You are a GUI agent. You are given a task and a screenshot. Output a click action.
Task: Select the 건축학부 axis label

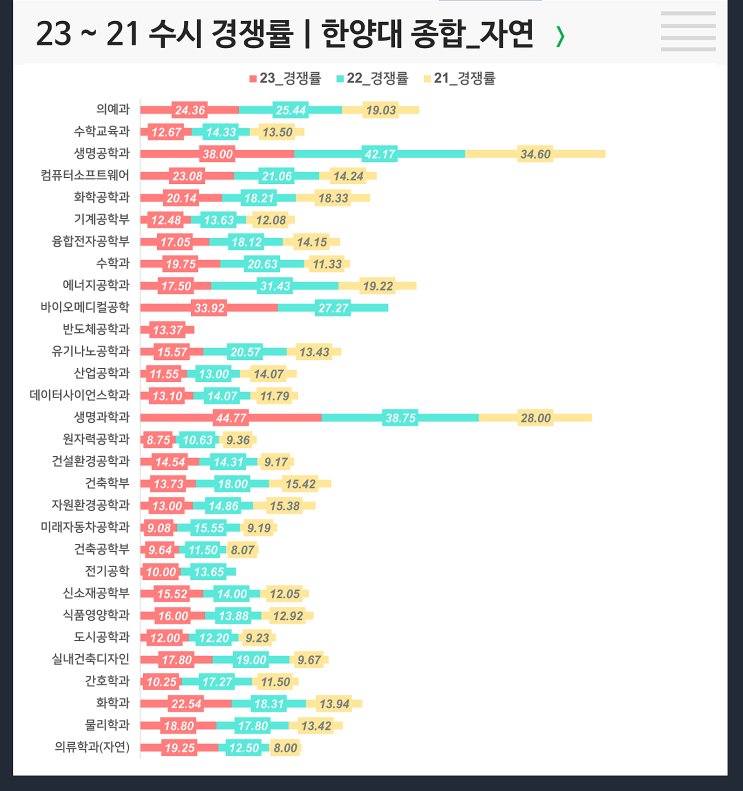pyautogui.click(x=107, y=483)
